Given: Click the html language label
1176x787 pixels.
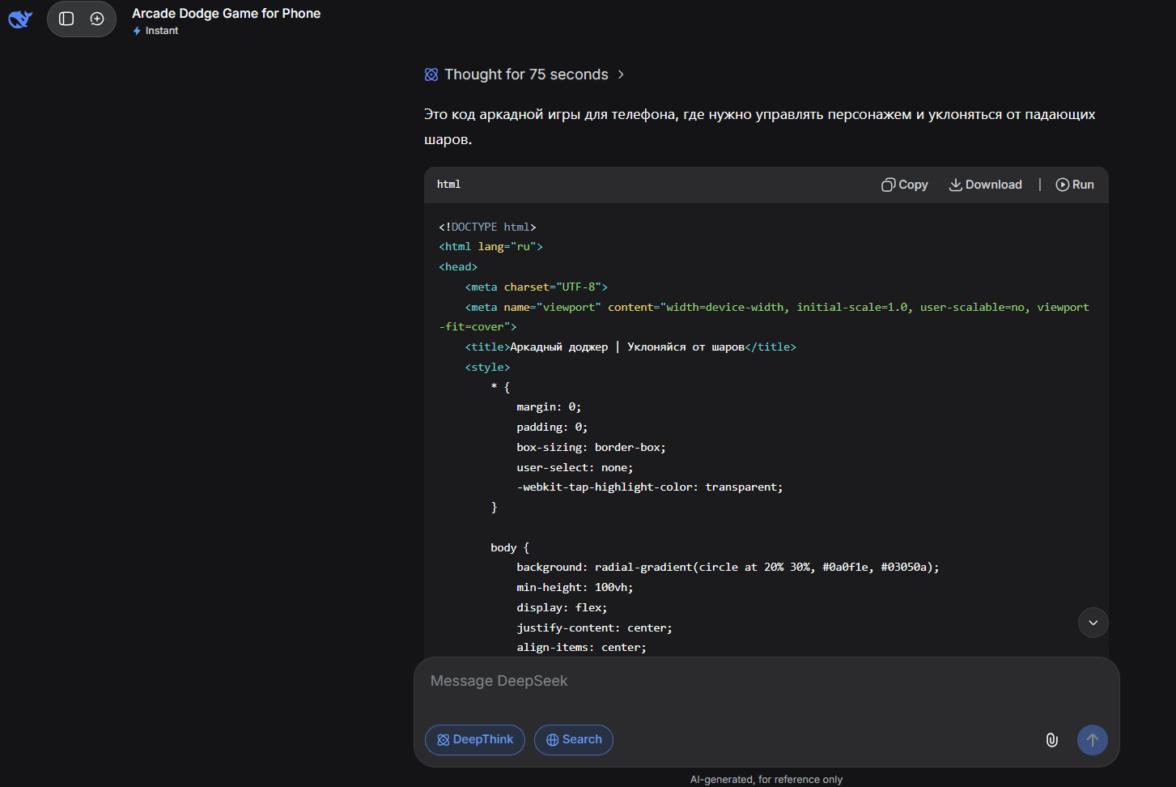Looking at the screenshot, I should pyautogui.click(x=448, y=185).
